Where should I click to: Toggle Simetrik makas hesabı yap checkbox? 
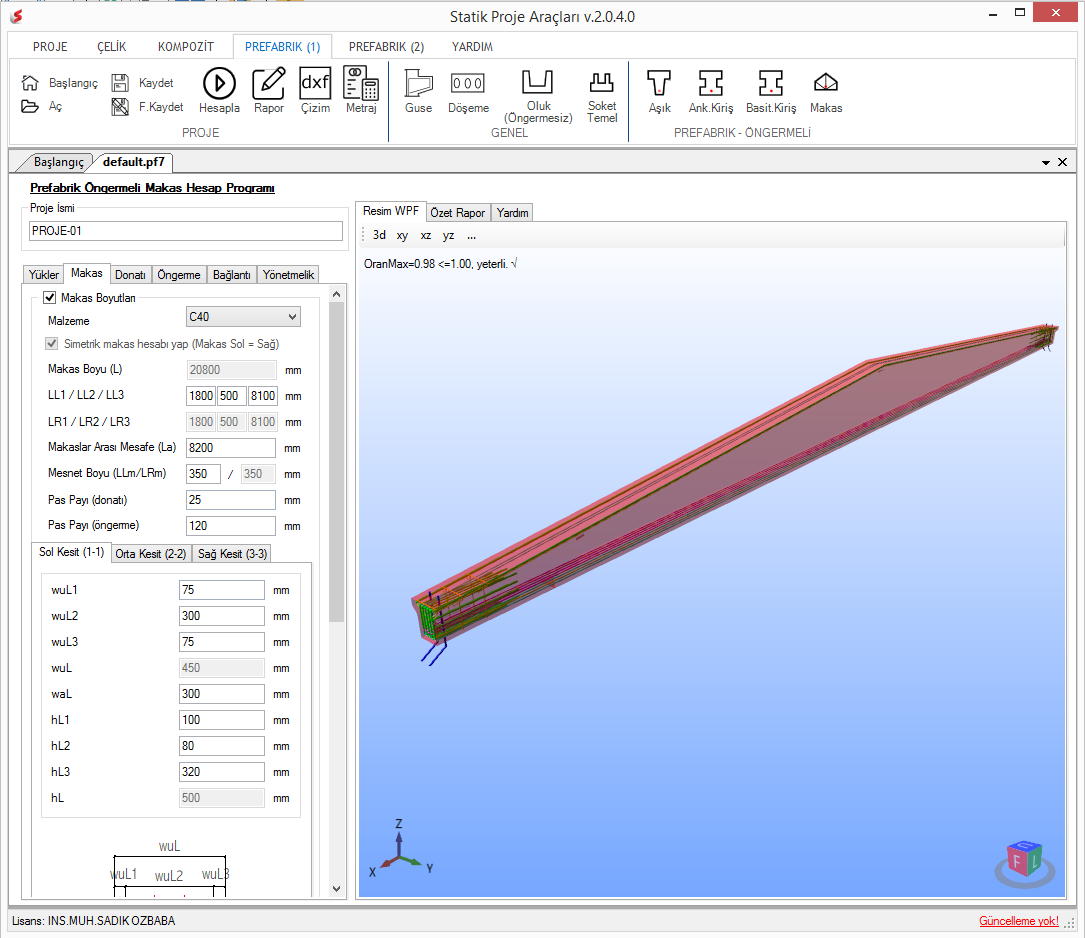tap(51, 344)
